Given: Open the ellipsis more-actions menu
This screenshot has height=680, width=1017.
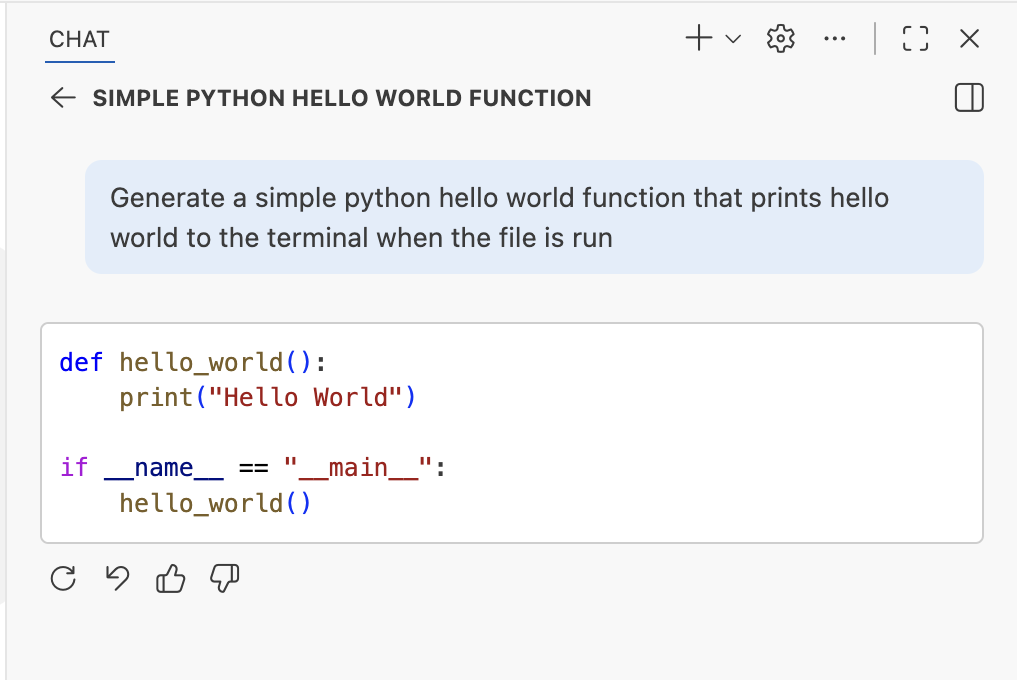Looking at the screenshot, I should [835, 38].
